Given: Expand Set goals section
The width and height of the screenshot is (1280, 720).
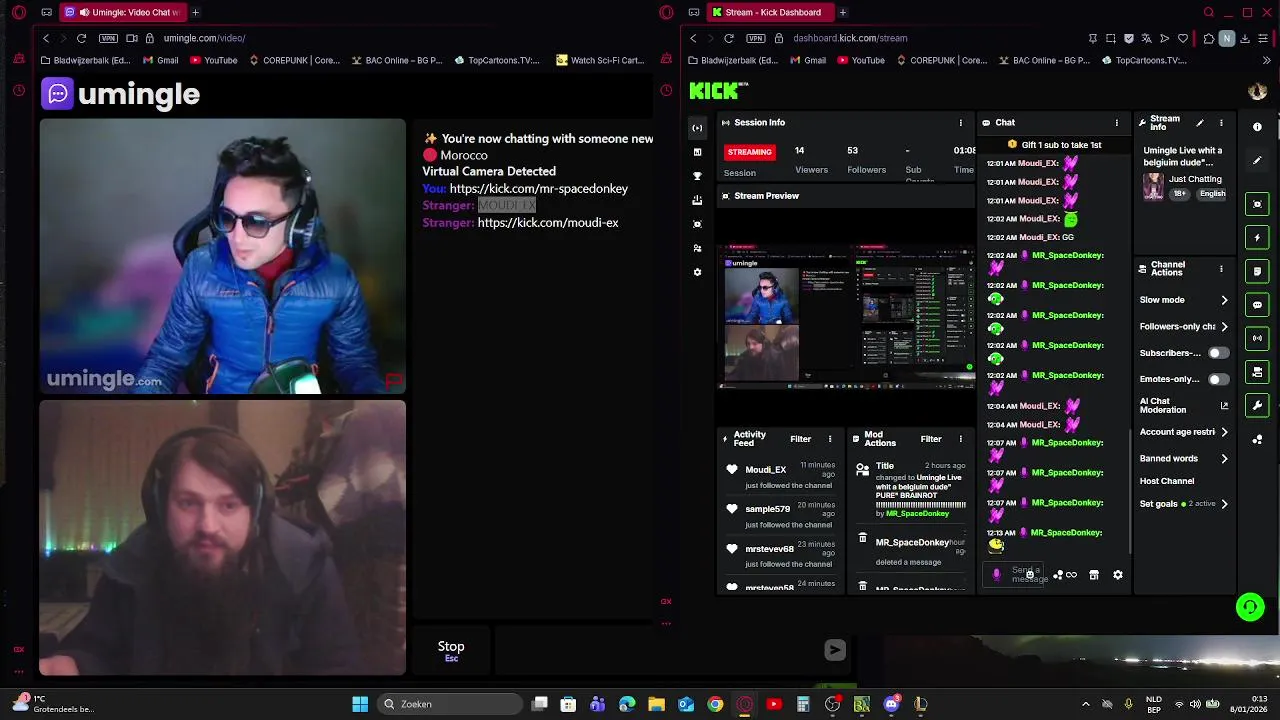Looking at the screenshot, I should click(1224, 504).
